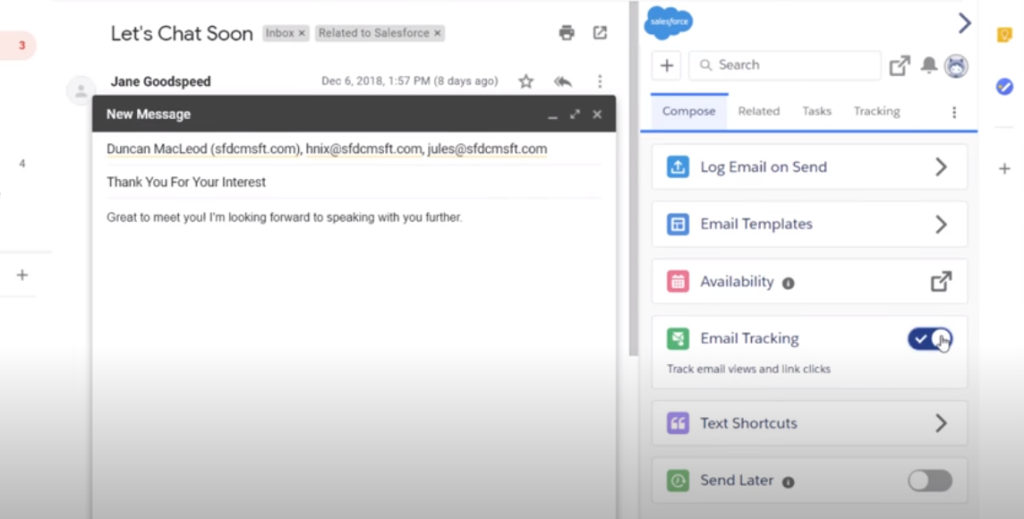
Task: Expand the Log Email on Send option
Action: coord(940,167)
